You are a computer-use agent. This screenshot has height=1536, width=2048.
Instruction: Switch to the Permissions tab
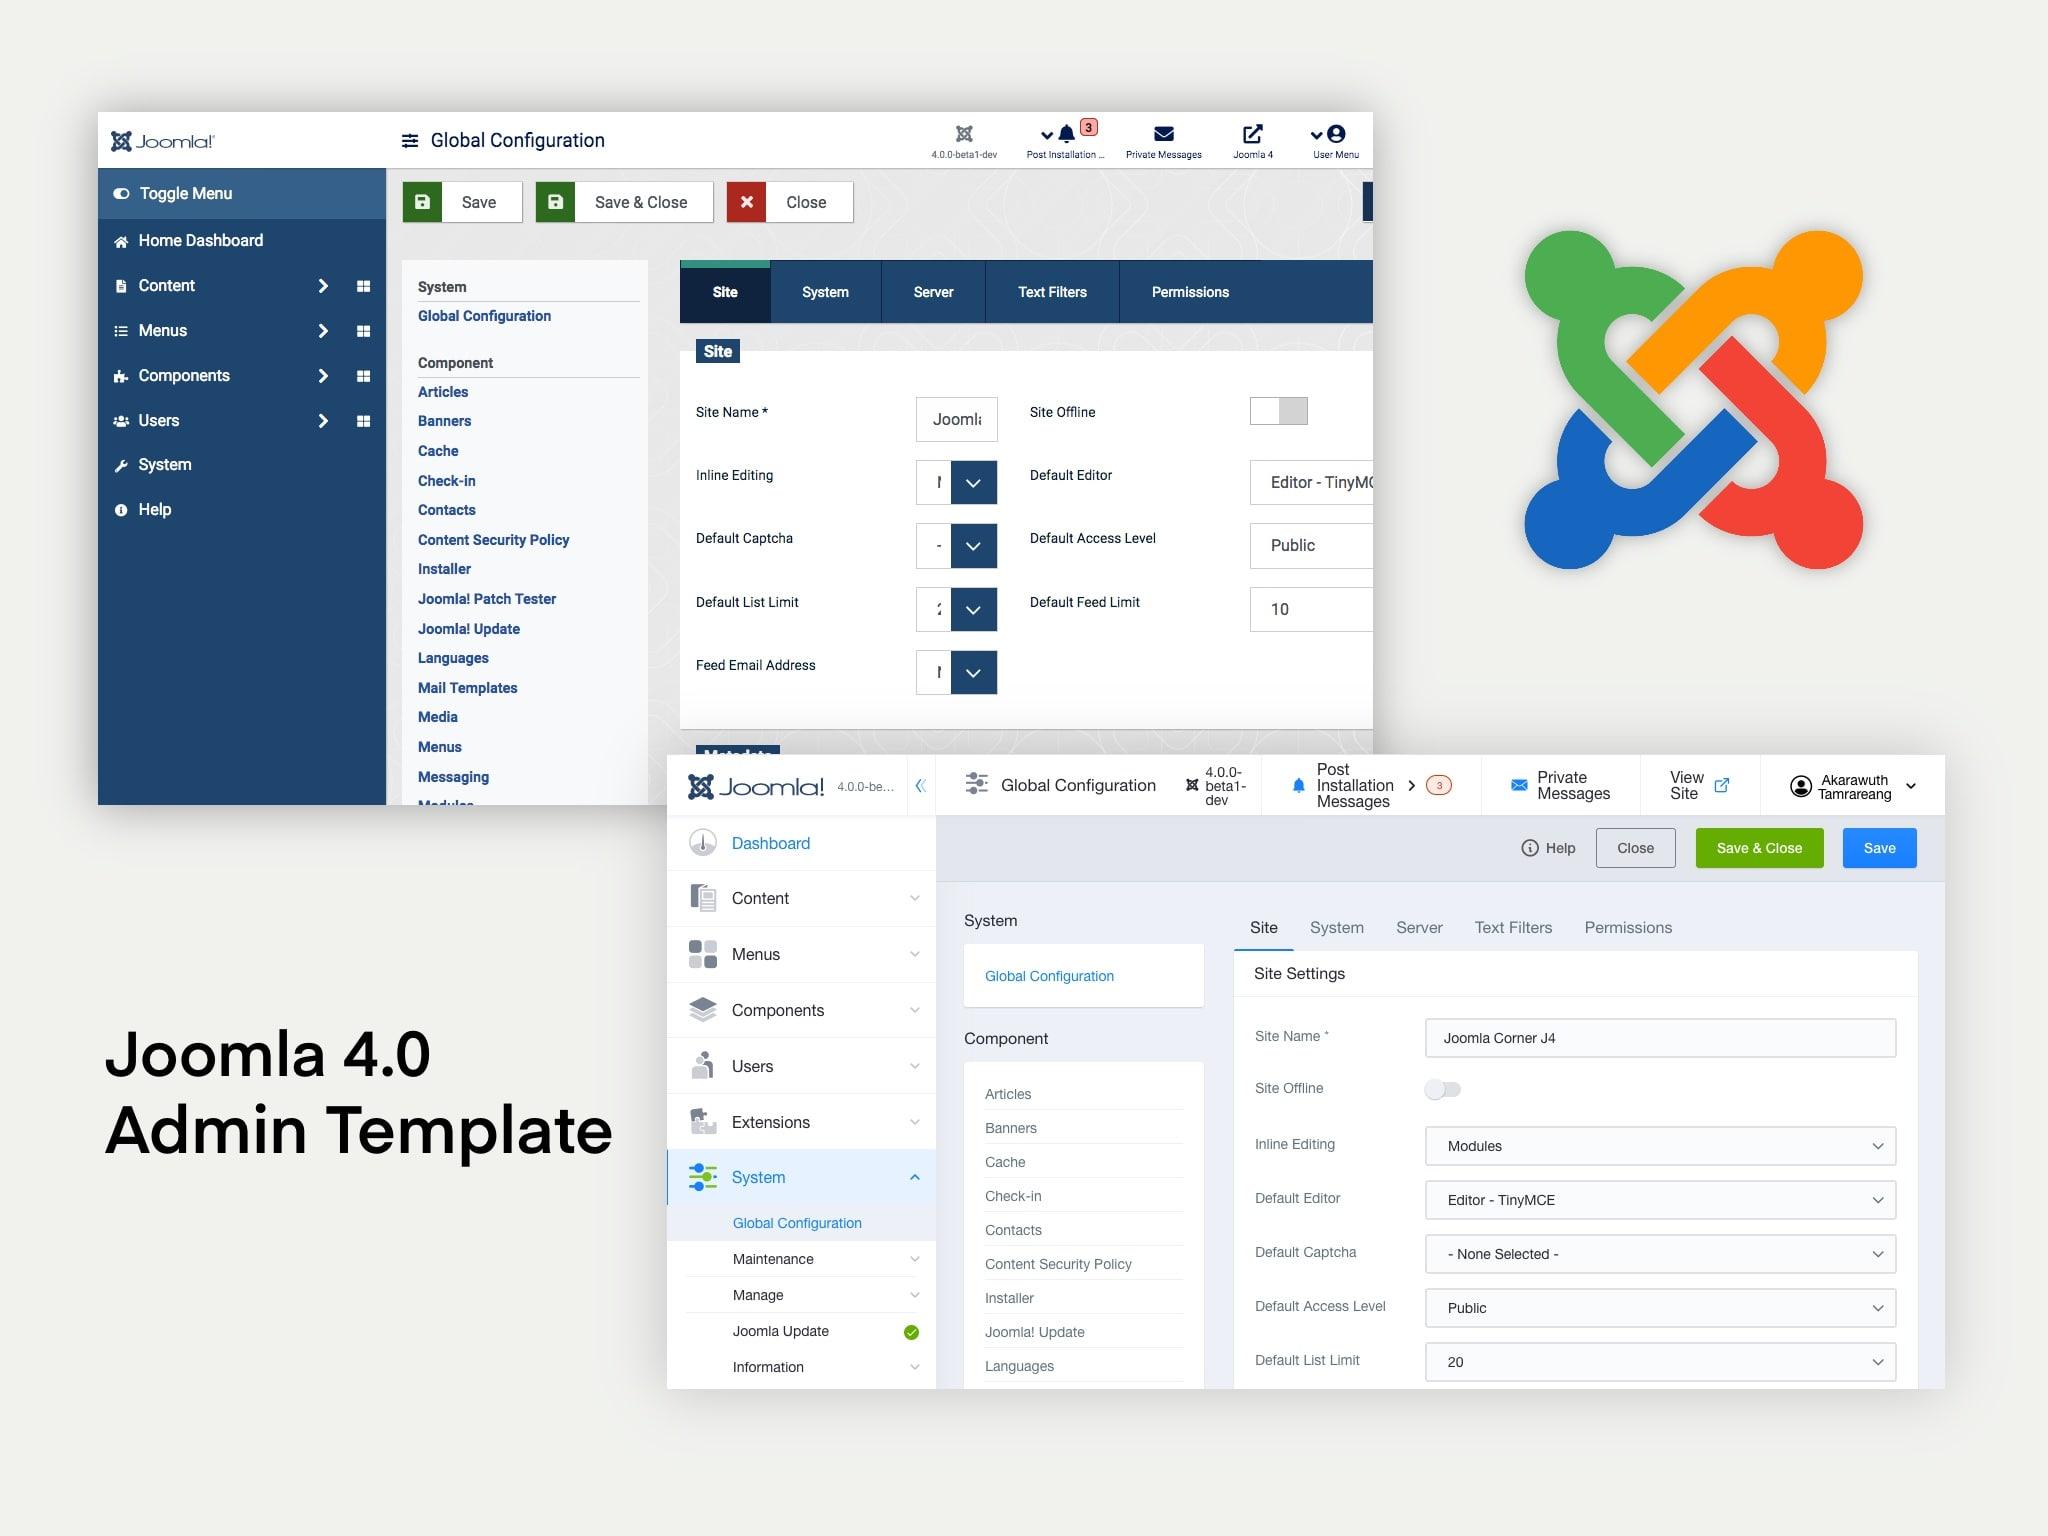coord(1190,292)
